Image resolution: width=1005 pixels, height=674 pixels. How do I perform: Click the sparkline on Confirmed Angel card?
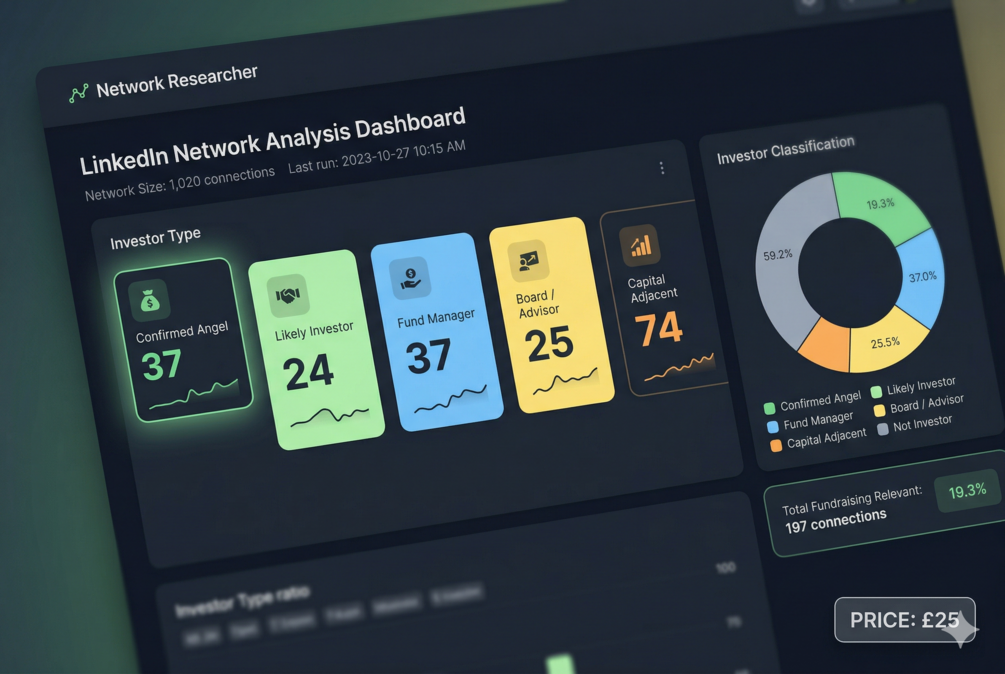coord(194,394)
